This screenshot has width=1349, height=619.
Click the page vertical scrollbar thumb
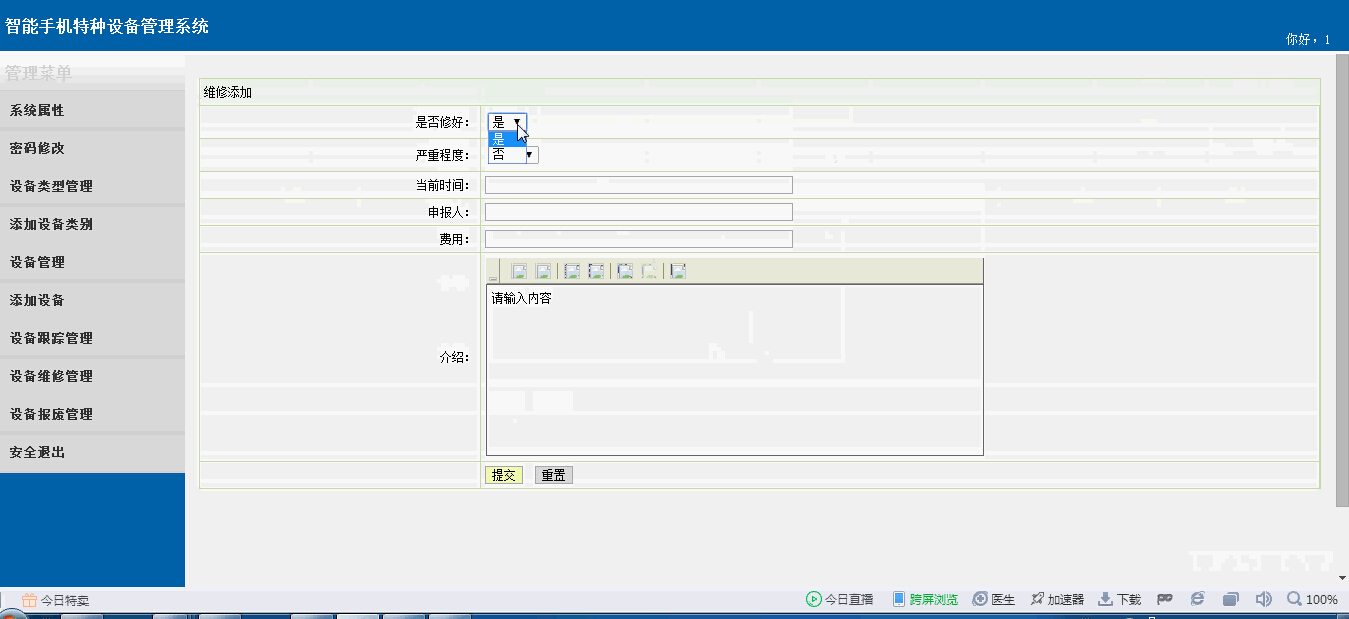point(1342,279)
